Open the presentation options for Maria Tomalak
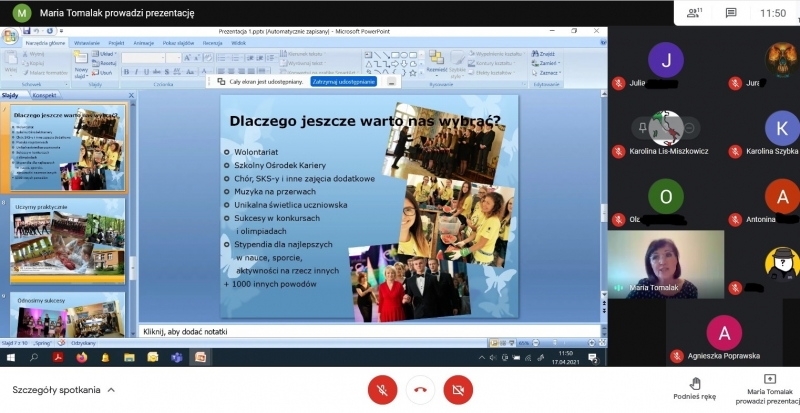 [x=769, y=389]
